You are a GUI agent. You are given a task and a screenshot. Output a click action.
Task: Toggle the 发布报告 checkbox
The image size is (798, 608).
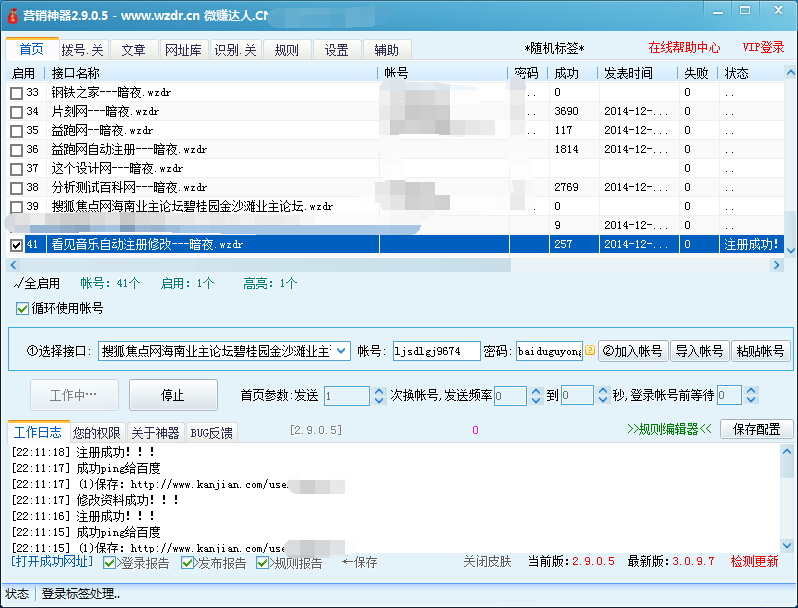click(188, 563)
